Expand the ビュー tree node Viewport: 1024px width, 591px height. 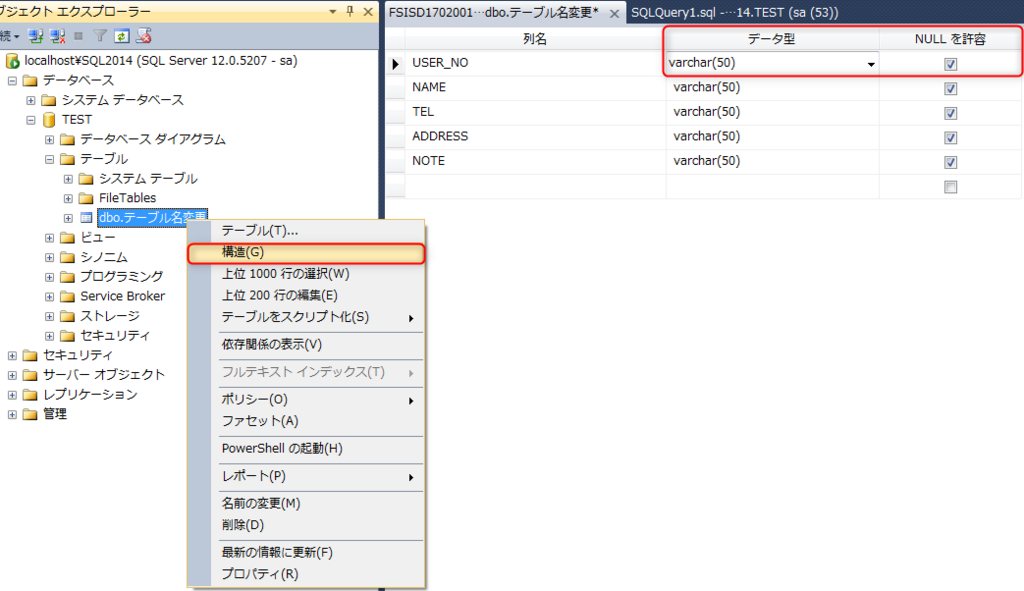49,237
